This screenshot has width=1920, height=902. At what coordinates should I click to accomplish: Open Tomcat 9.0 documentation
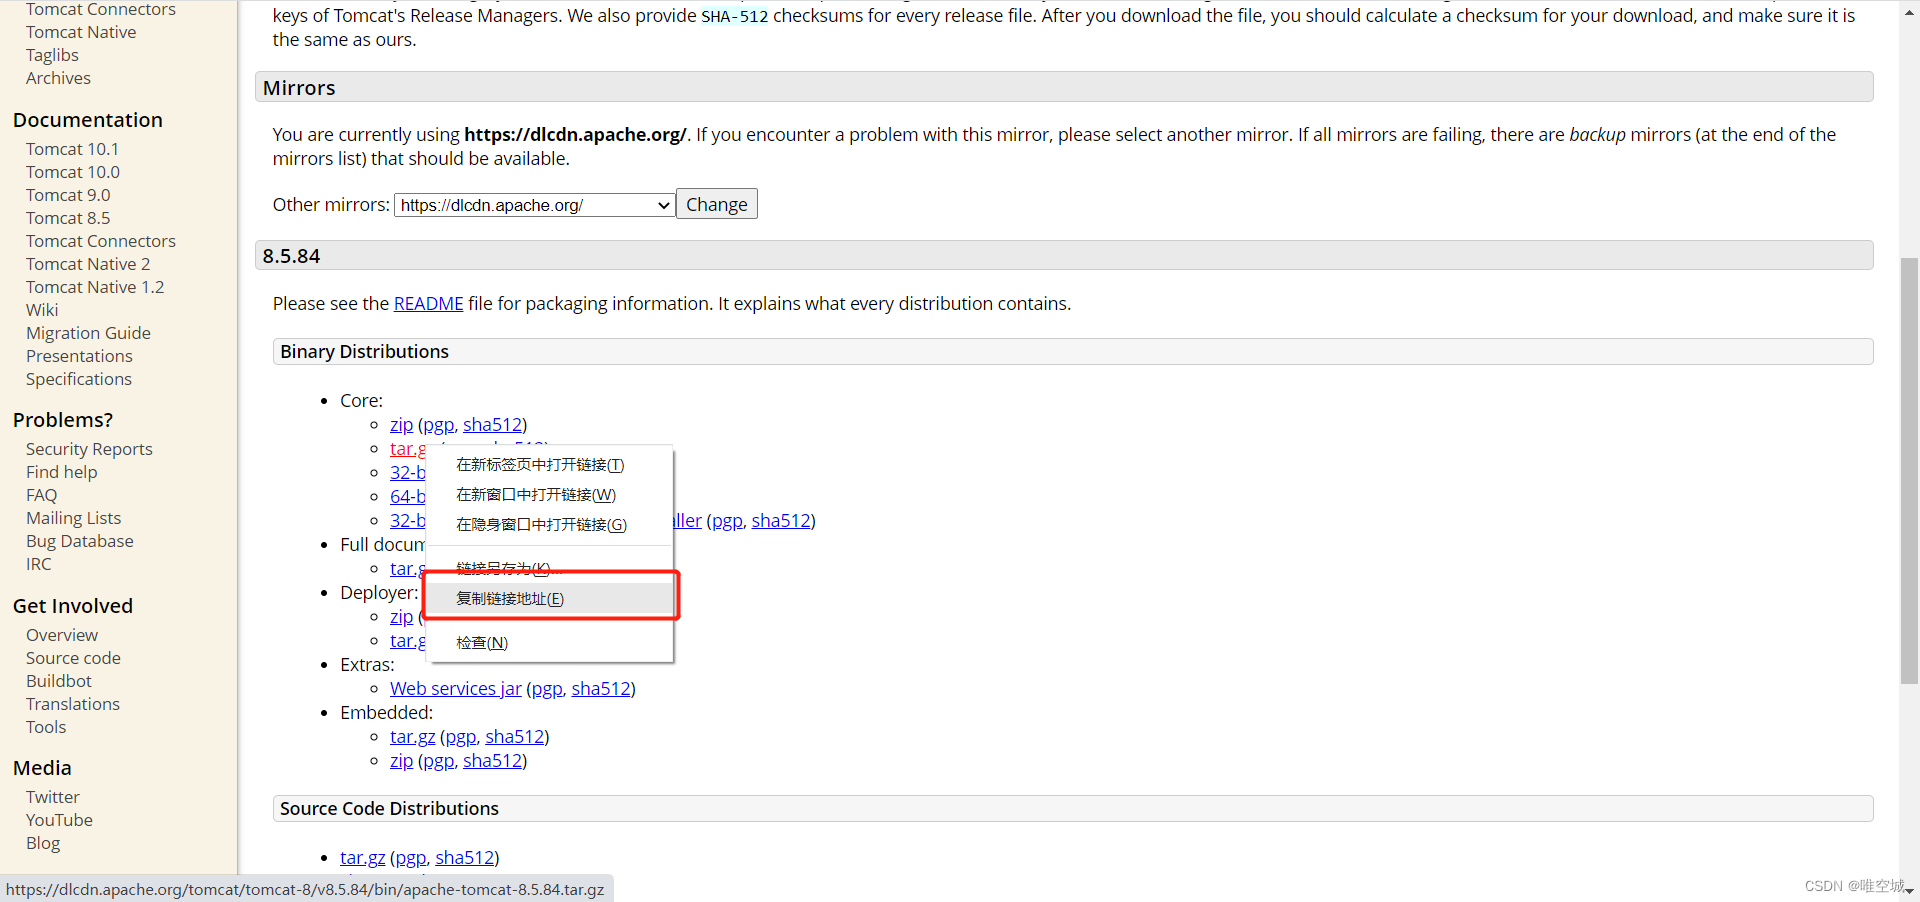(x=68, y=195)
